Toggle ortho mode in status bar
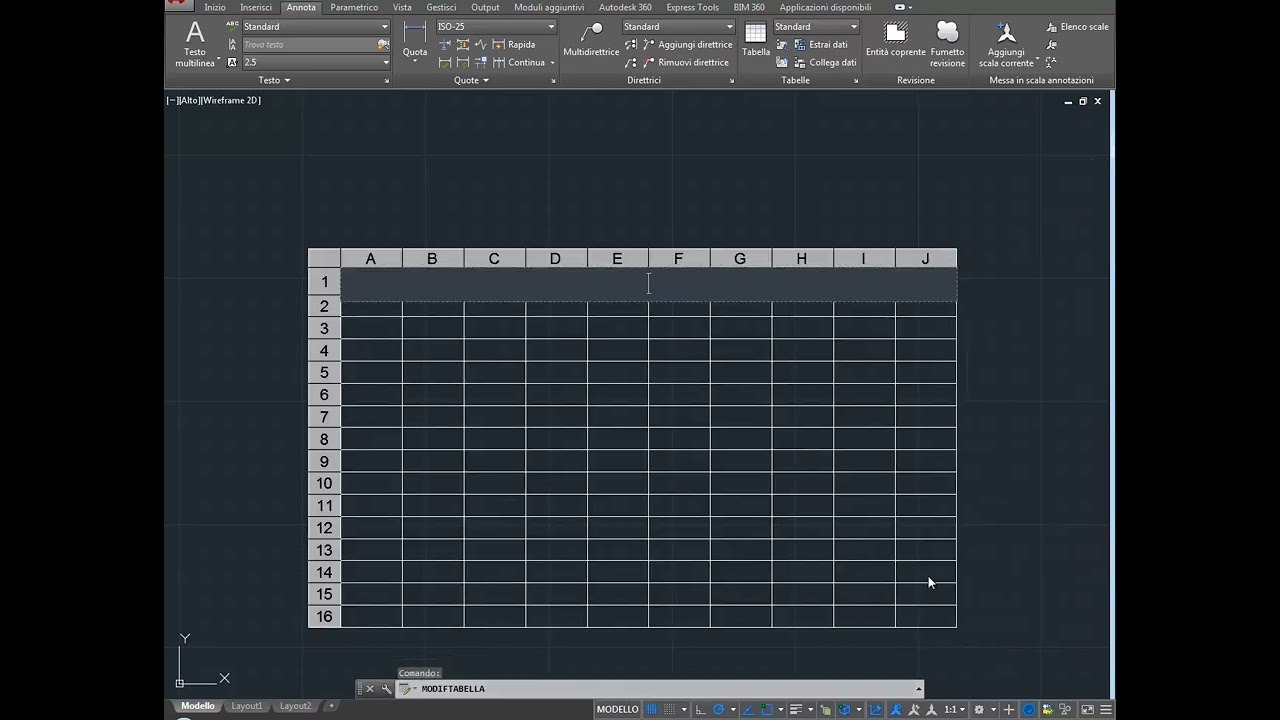This screenshot has height=720, width=1280. pos(700,710)
